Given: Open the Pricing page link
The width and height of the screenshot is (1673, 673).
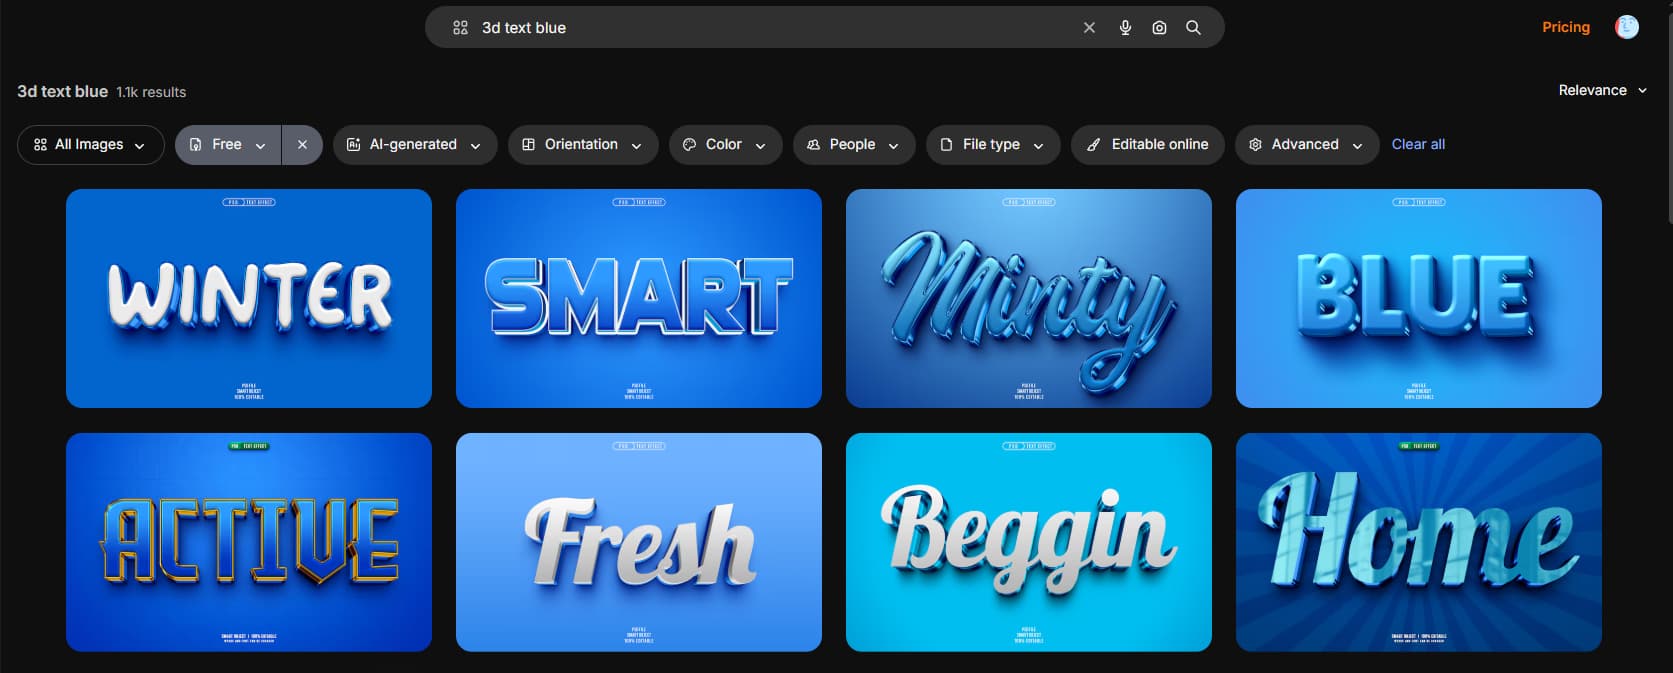Looking at the screenshot, I should [x=1565, y=27].
